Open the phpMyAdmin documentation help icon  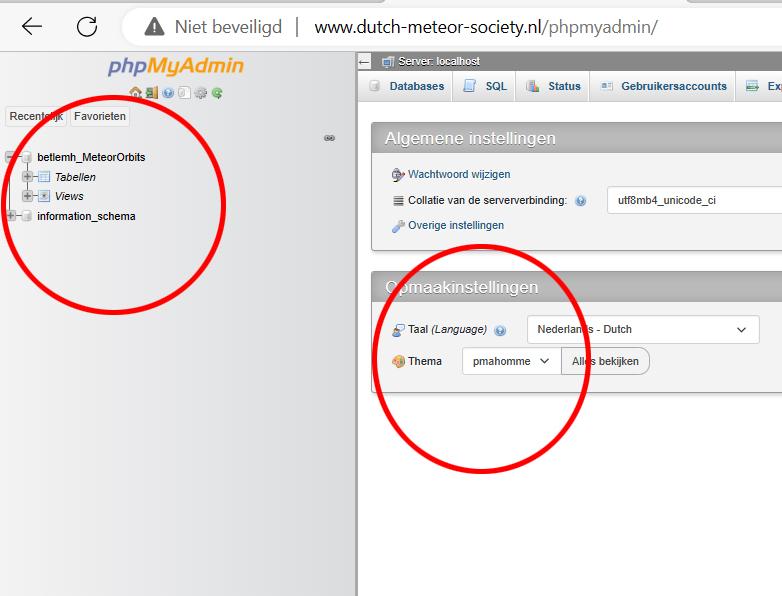click(x=168, y=92)
